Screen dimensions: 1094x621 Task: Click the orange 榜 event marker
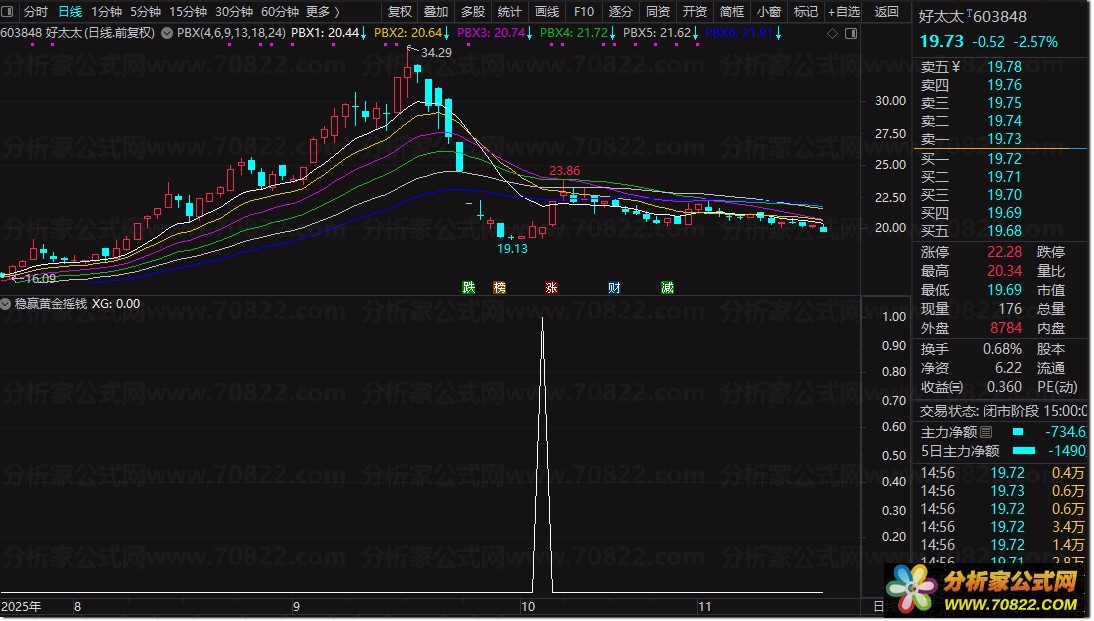(x=500, y=287)
